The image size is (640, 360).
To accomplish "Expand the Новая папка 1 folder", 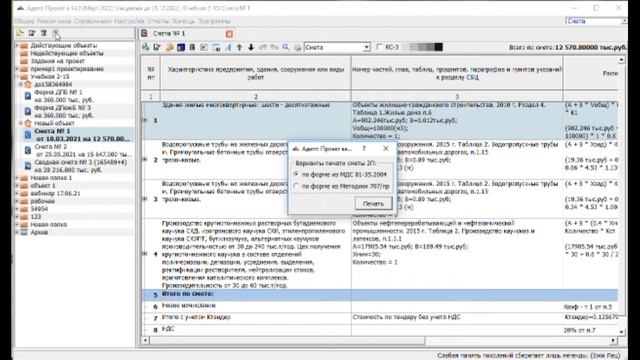I will [x=17, y=178].
